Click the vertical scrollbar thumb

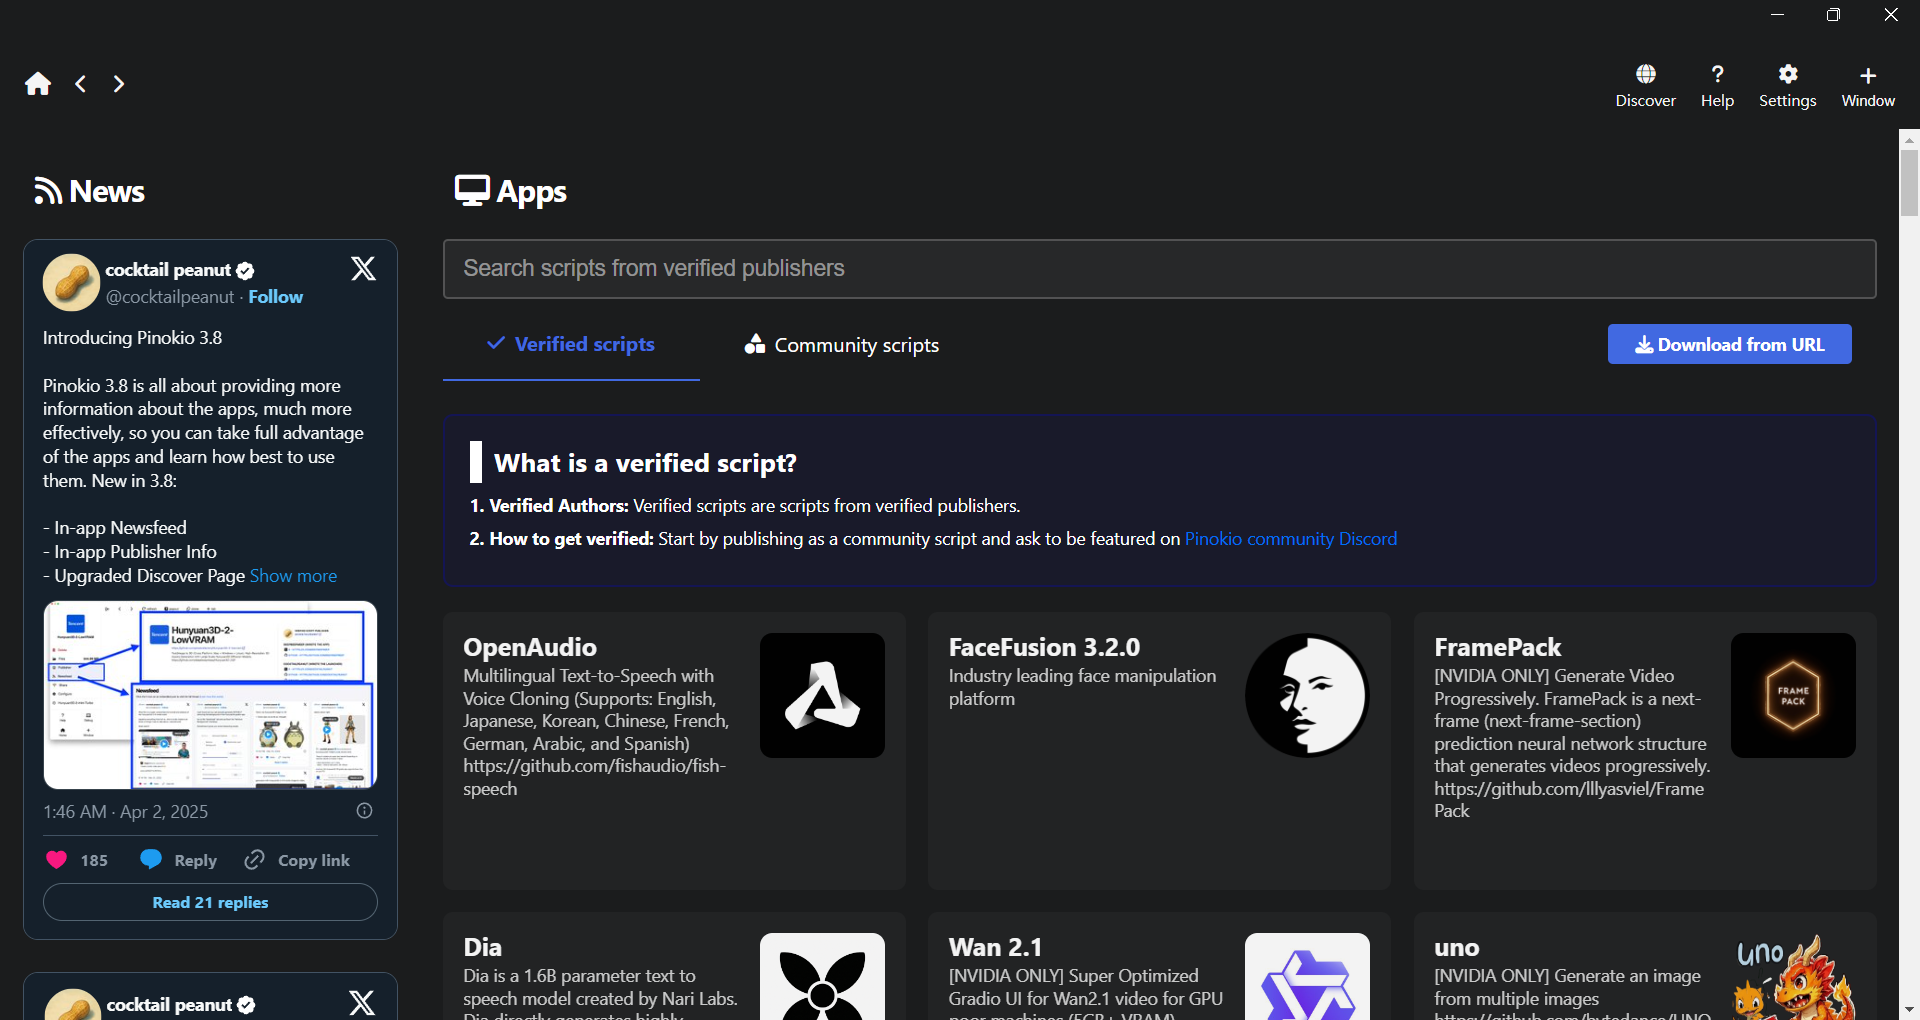[1909, 180]
